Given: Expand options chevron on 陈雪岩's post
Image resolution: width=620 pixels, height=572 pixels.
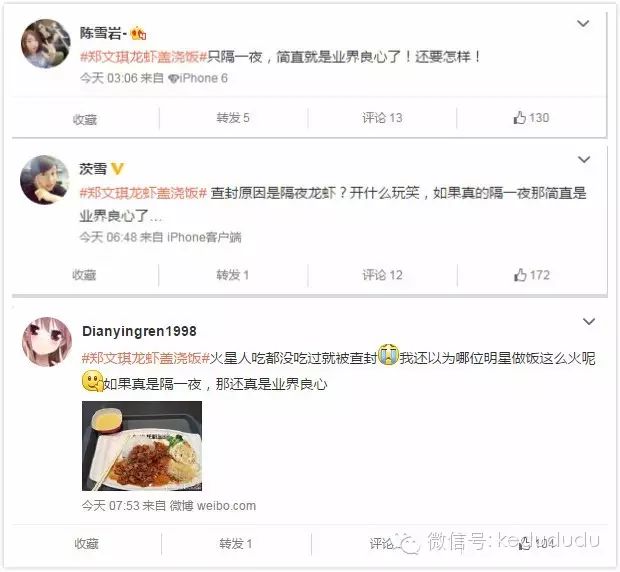Looking at the screenshot, I should 583,24.
